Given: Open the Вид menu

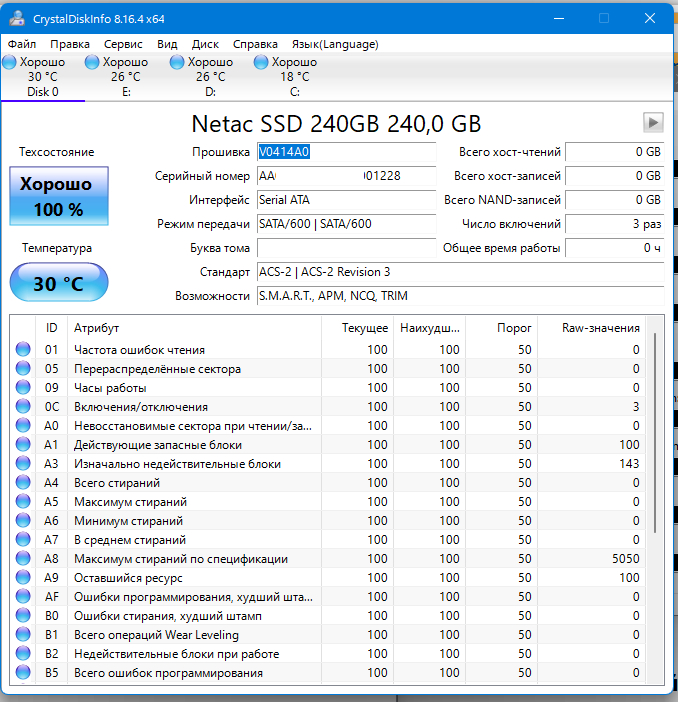Looking at the screenshot, I should [x=167, y=44].
